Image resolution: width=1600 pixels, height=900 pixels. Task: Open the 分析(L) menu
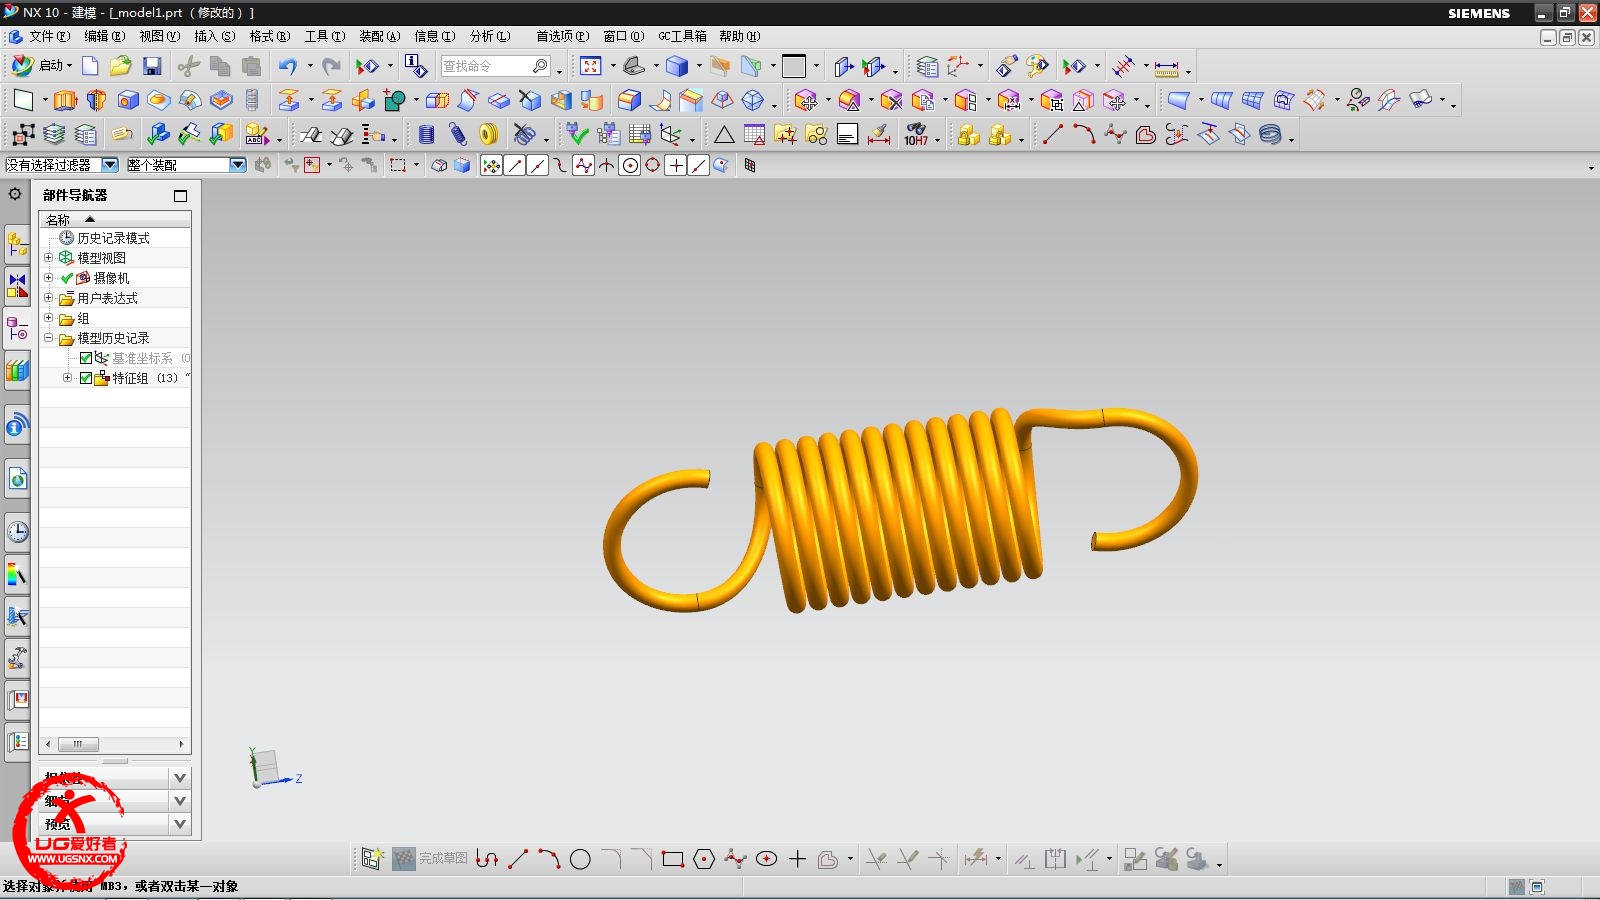(x=490, y=36)
